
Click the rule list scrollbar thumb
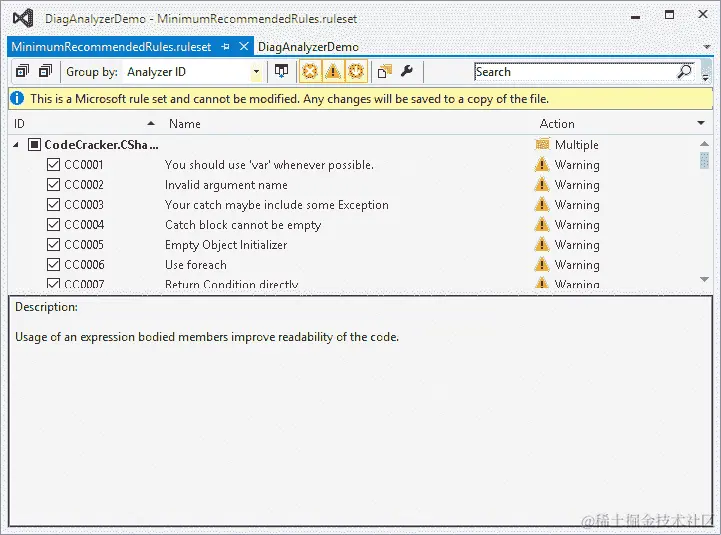[704, 161]
